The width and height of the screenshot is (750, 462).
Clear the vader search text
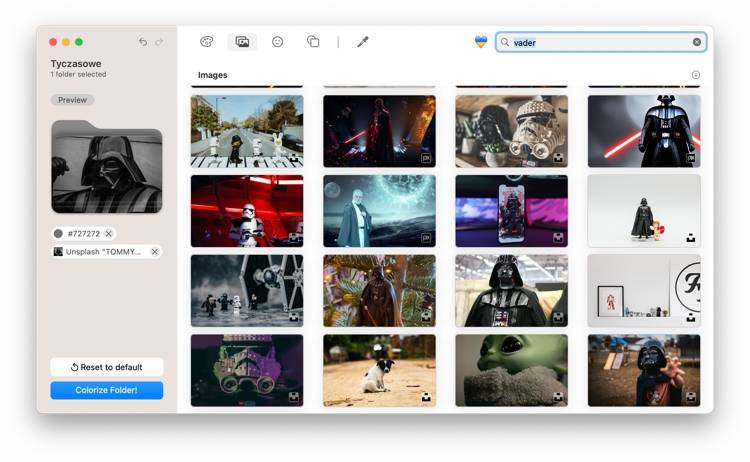[696, 42]
